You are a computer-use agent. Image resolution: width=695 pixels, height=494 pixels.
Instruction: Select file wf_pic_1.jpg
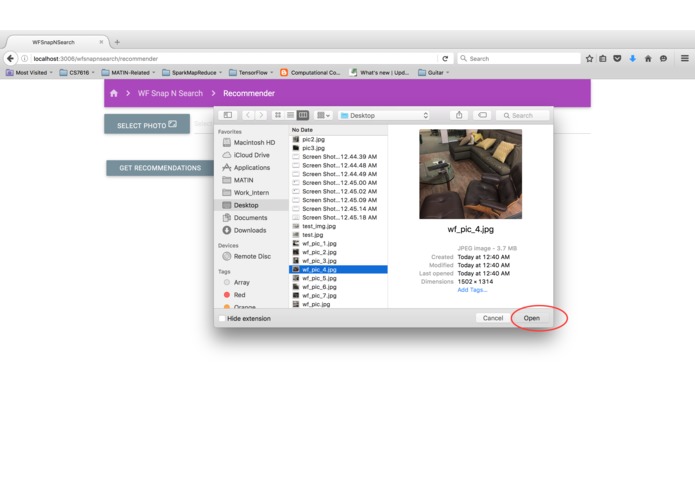click(x=338, y=243)
